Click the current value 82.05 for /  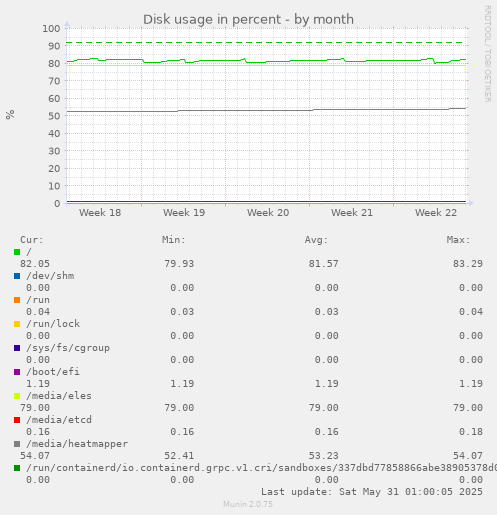click(35, 264)
